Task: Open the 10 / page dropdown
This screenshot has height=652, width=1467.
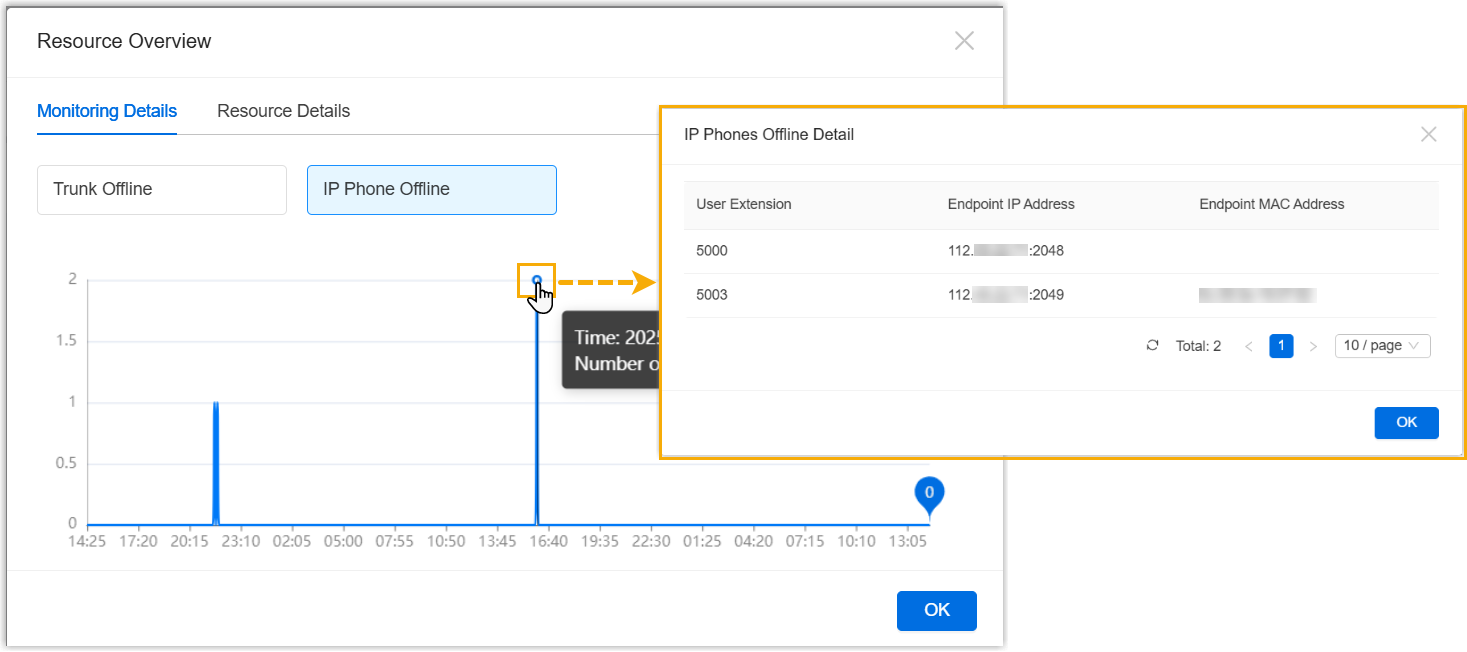Action: pos(1382,346)
